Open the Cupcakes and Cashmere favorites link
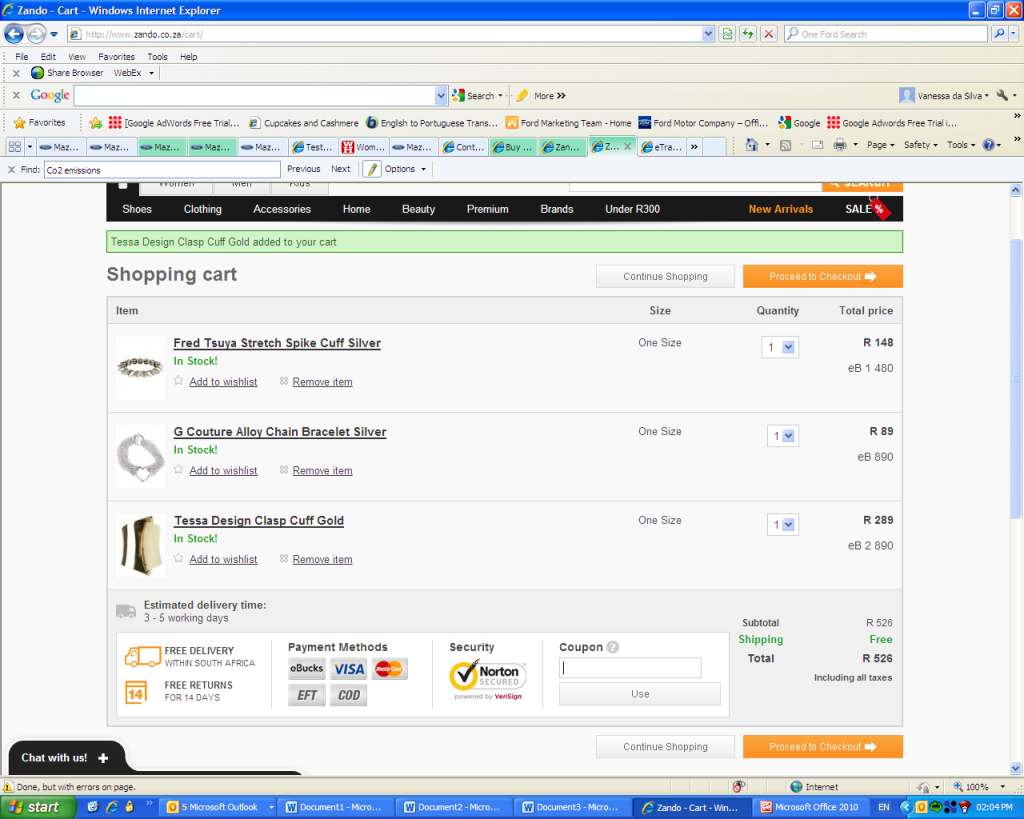Screen dimensions: 1024x819 (x=304, y=123)
